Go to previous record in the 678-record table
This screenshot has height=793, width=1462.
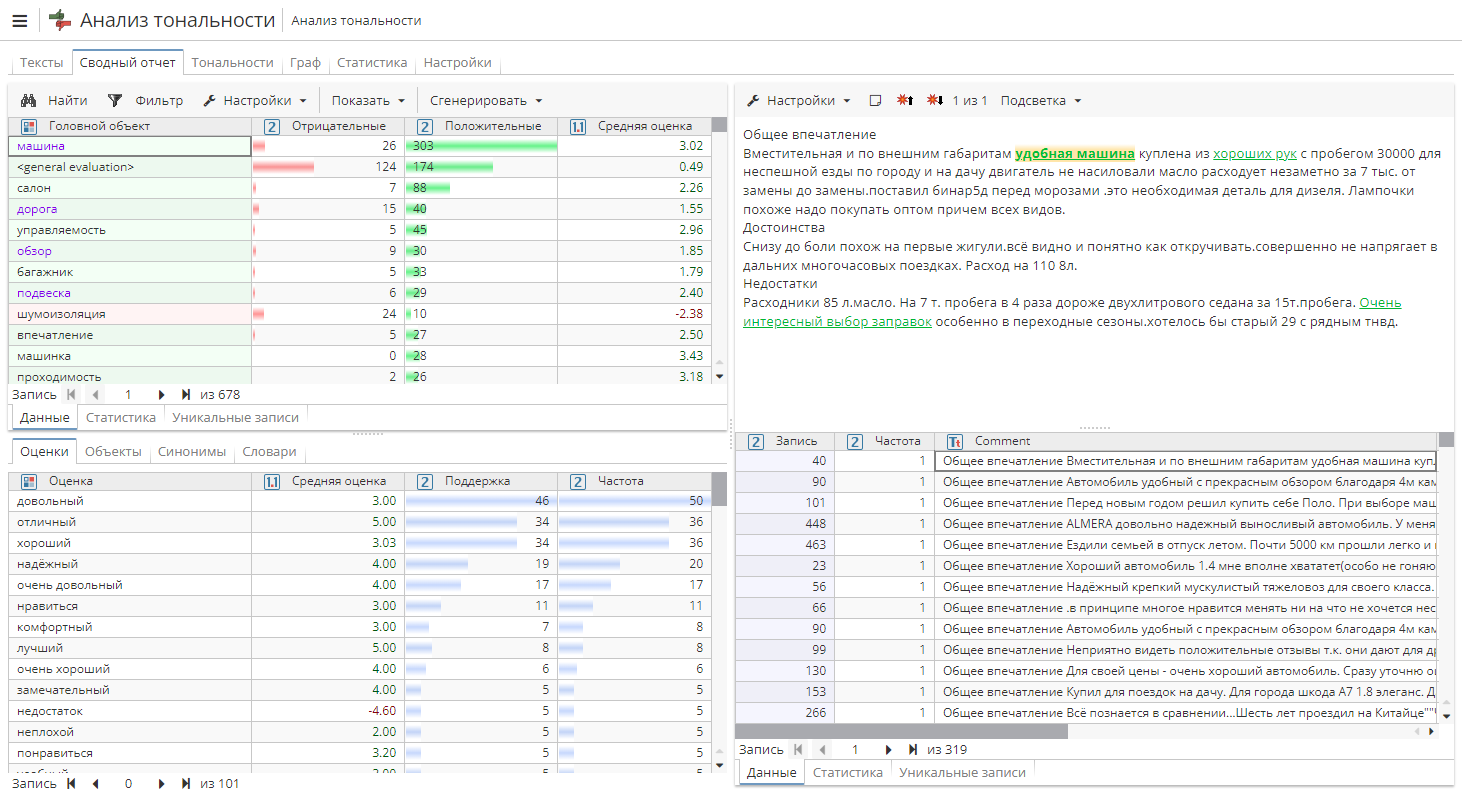tap(96, 394)
